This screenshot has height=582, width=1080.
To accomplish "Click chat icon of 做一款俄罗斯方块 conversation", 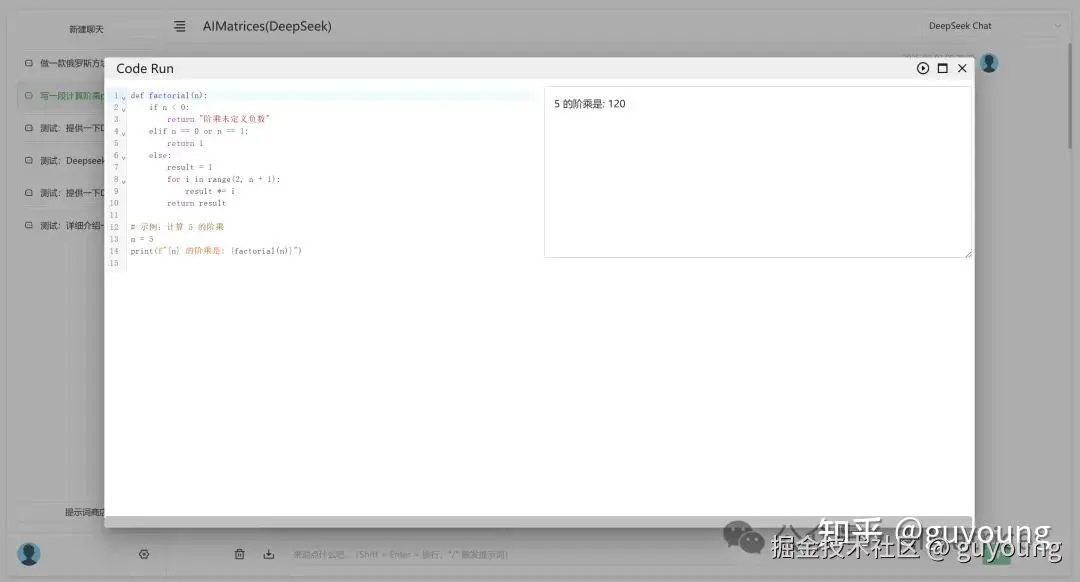I will click(x=29, y=63).
